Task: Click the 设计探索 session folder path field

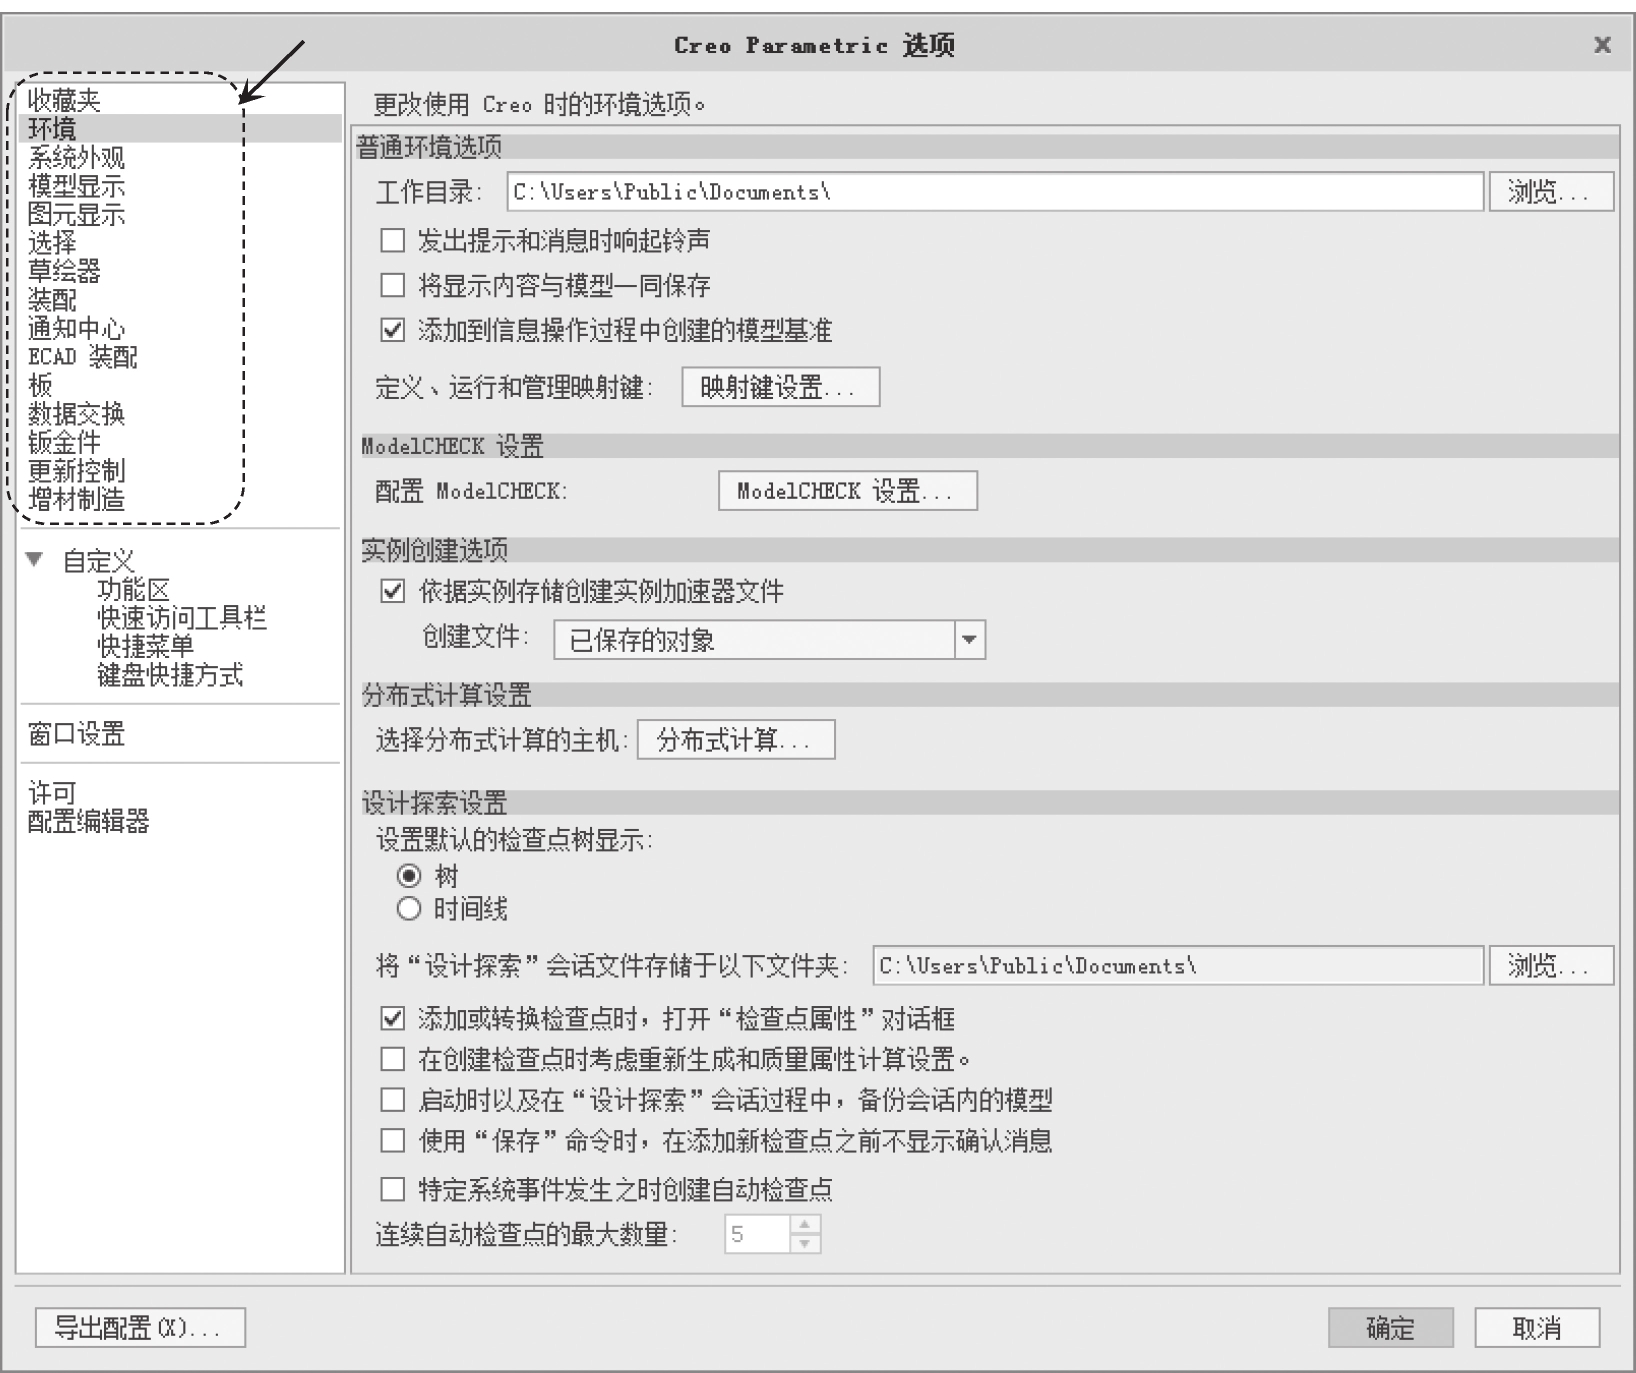Action: coord(1178,966)
